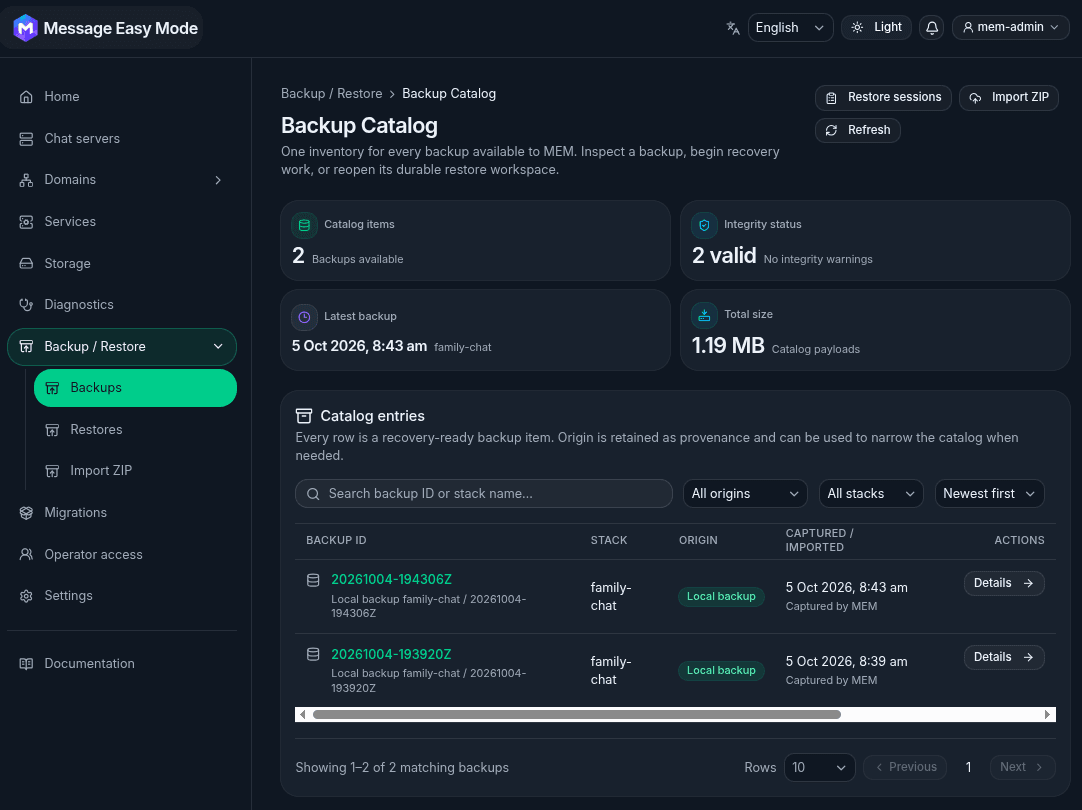Open Import ZIP in the sidebar

[x=135, y=471]
